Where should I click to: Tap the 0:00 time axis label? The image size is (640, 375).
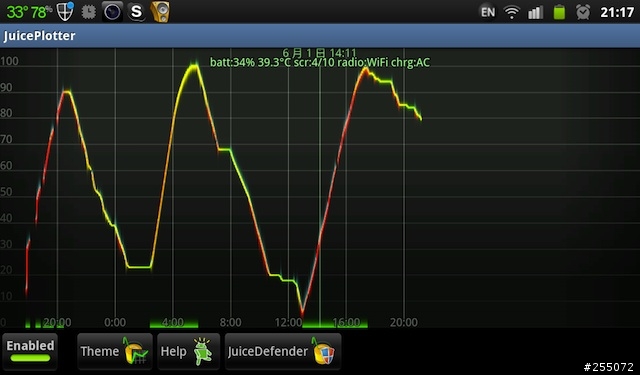pos(115,322)
